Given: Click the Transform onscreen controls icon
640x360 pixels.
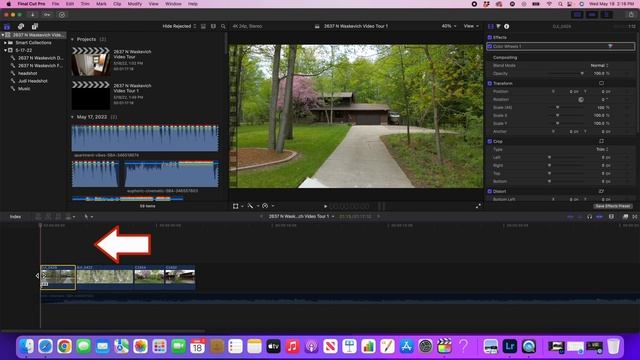Looking at the screenshot, I should pyautogui.click(x=601, y=83).
